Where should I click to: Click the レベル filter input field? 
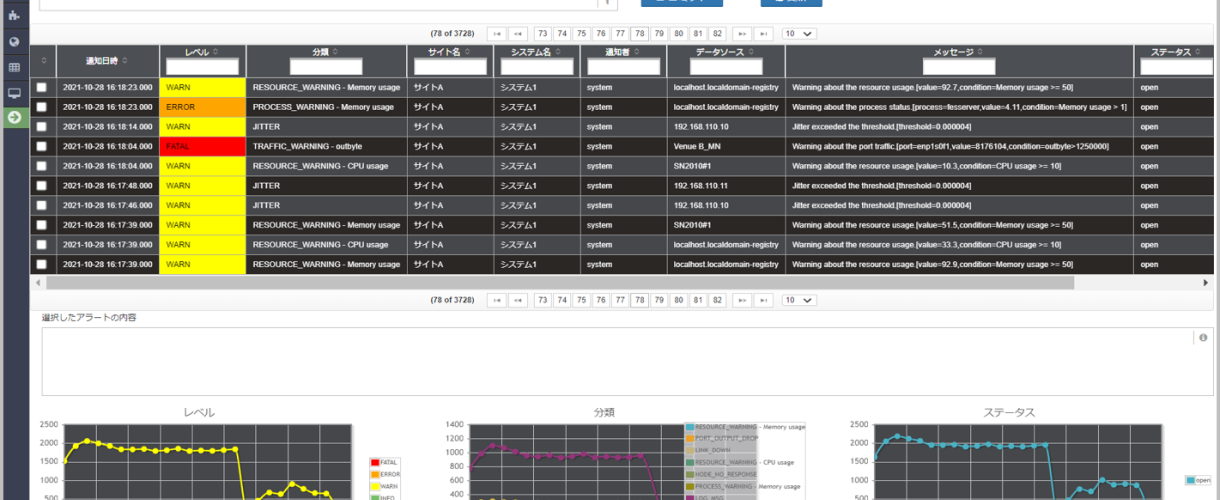[x=202, y=67]
